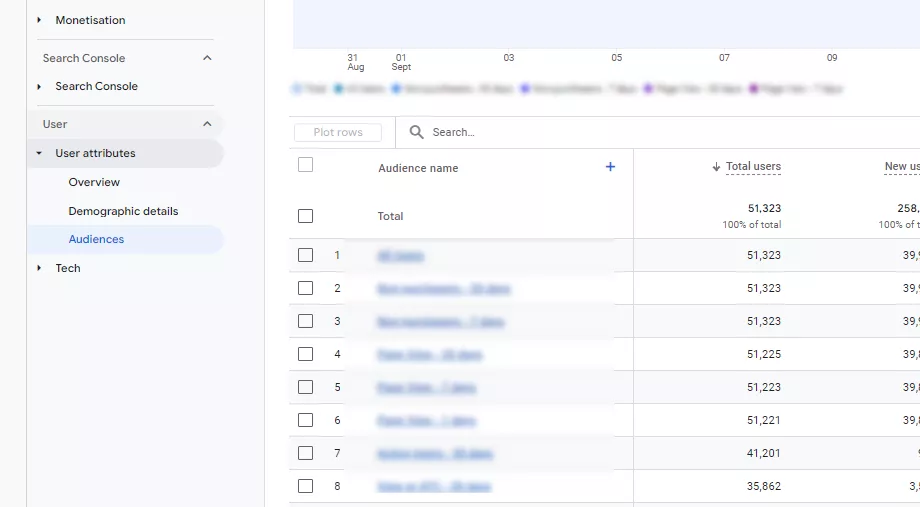Open the audience link in row 6
The height and width of the screenshot is (507, 920).
tap(427, 421)
